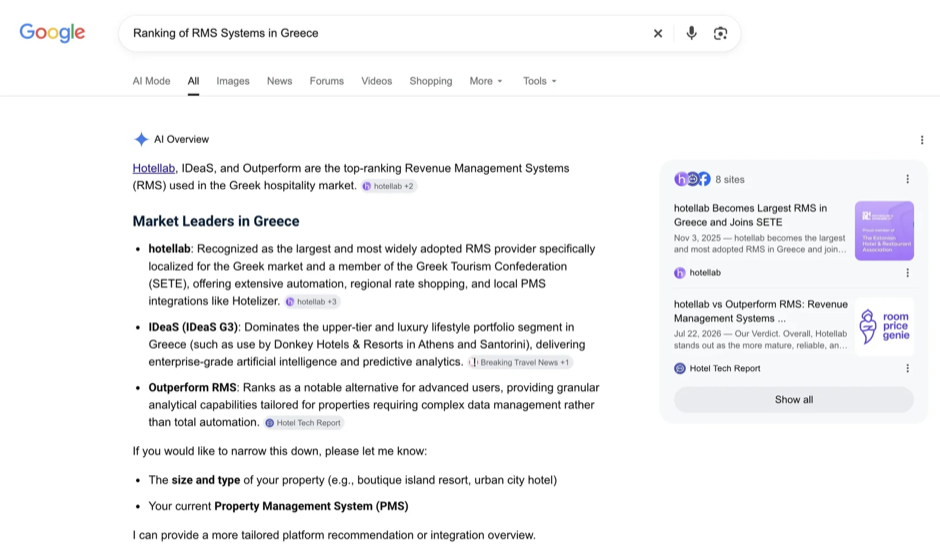Open the 'Breaking Travel News +1' citation chip

coord(520,363)
